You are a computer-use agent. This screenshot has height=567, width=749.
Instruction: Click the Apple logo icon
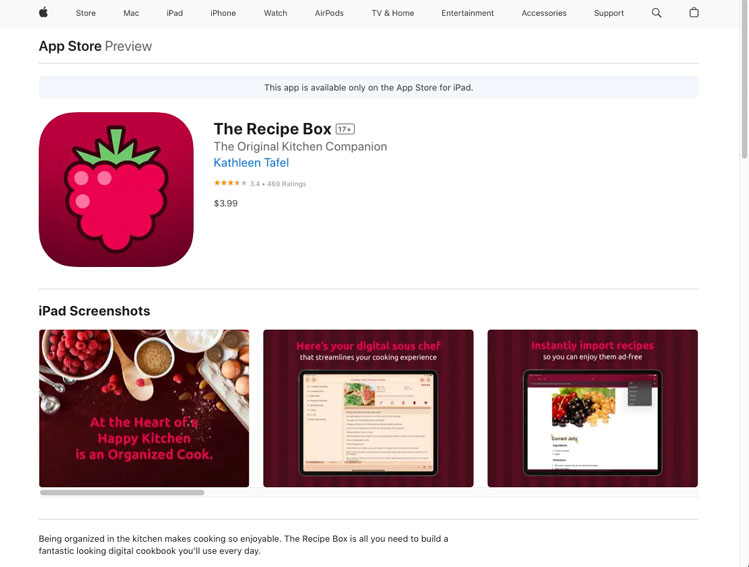43,12
